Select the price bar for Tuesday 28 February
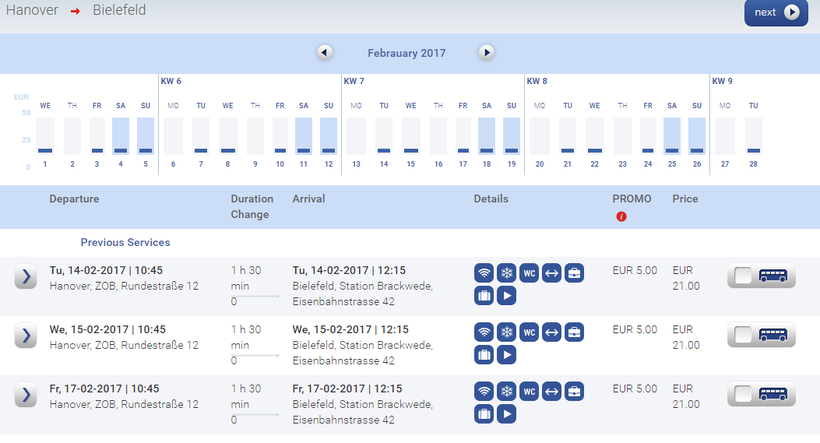The height and width of the screenshot is (443, 820). (753, 136)
